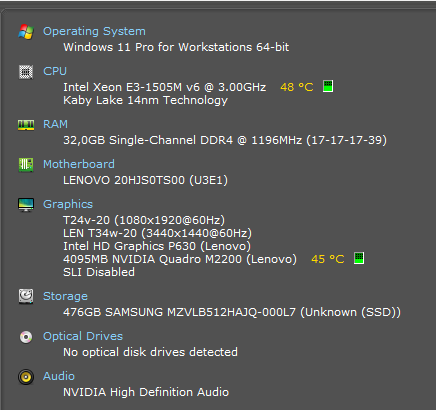Viewport: 436px width, 410px height.
Task: Click the disc Optical Drives icon
Action: point(26,337)
